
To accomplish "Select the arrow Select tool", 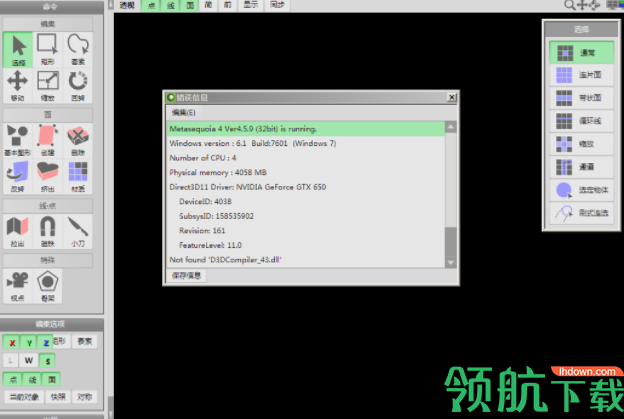I will point(18,50).
